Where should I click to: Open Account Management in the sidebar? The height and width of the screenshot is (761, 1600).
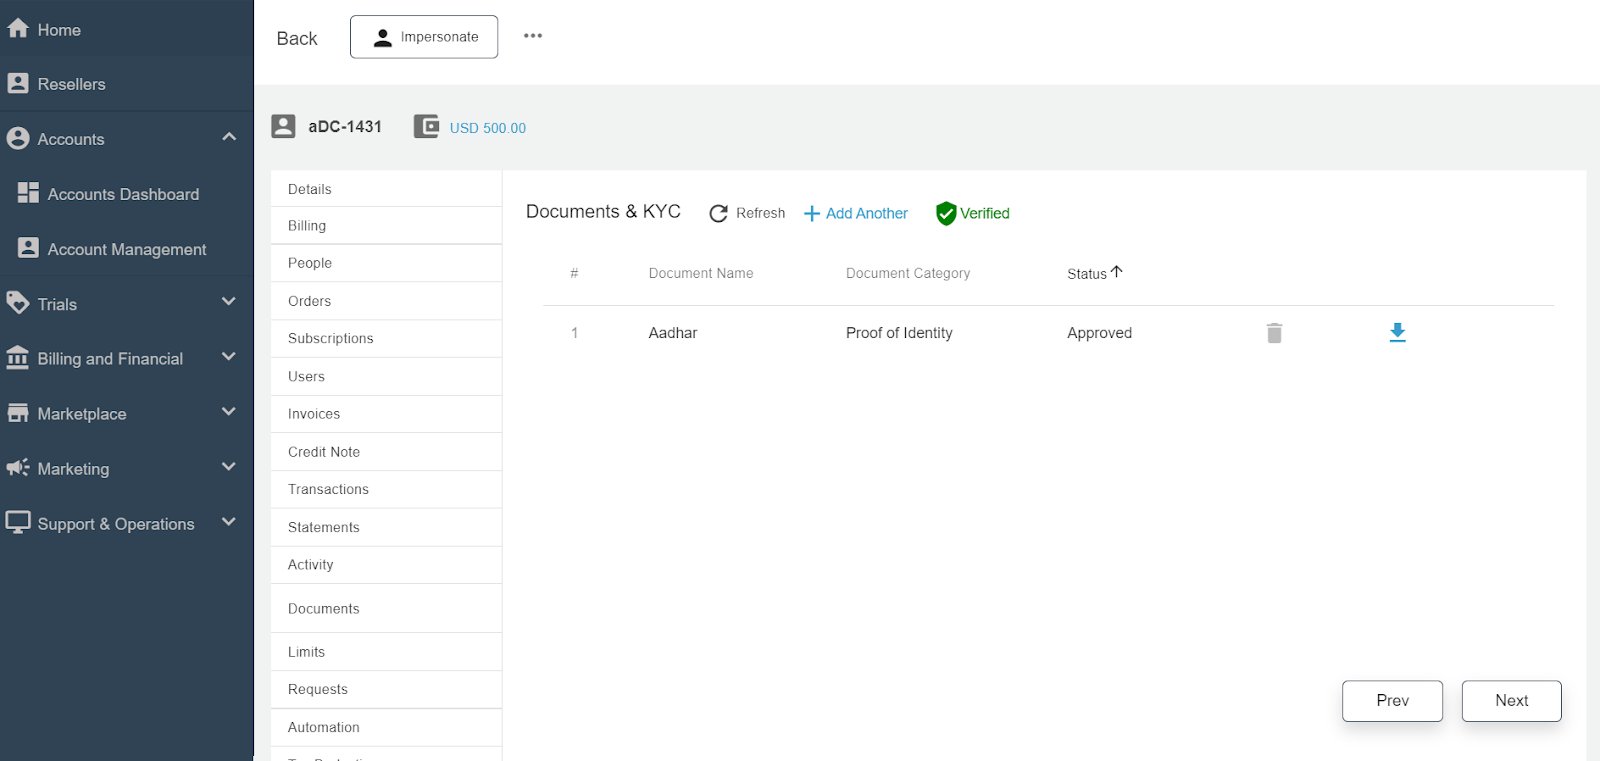click(127, 249)
